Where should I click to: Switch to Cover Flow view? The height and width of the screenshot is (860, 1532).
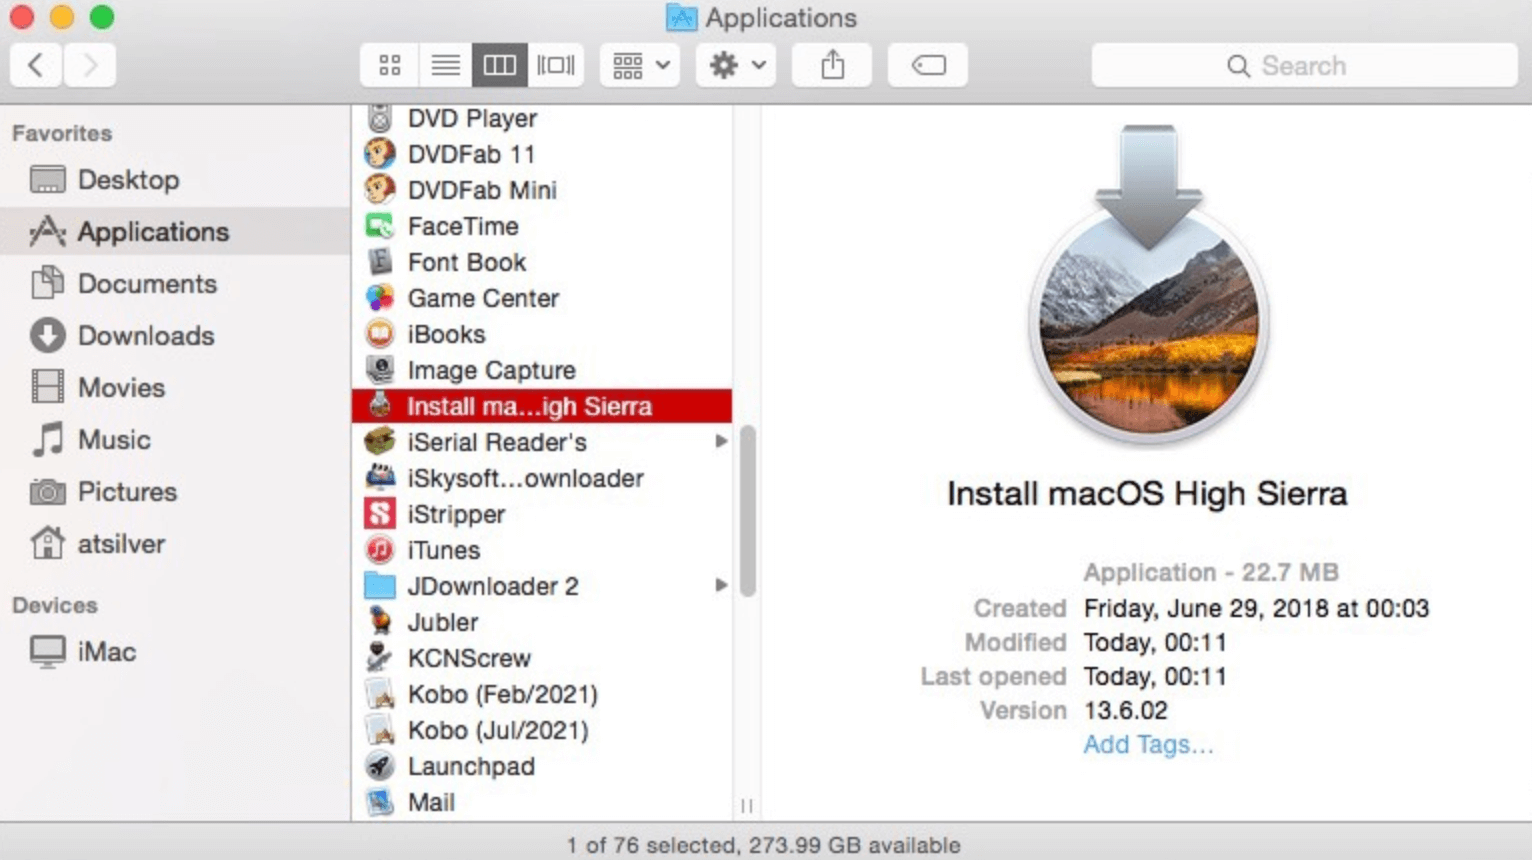coord(556,64)
